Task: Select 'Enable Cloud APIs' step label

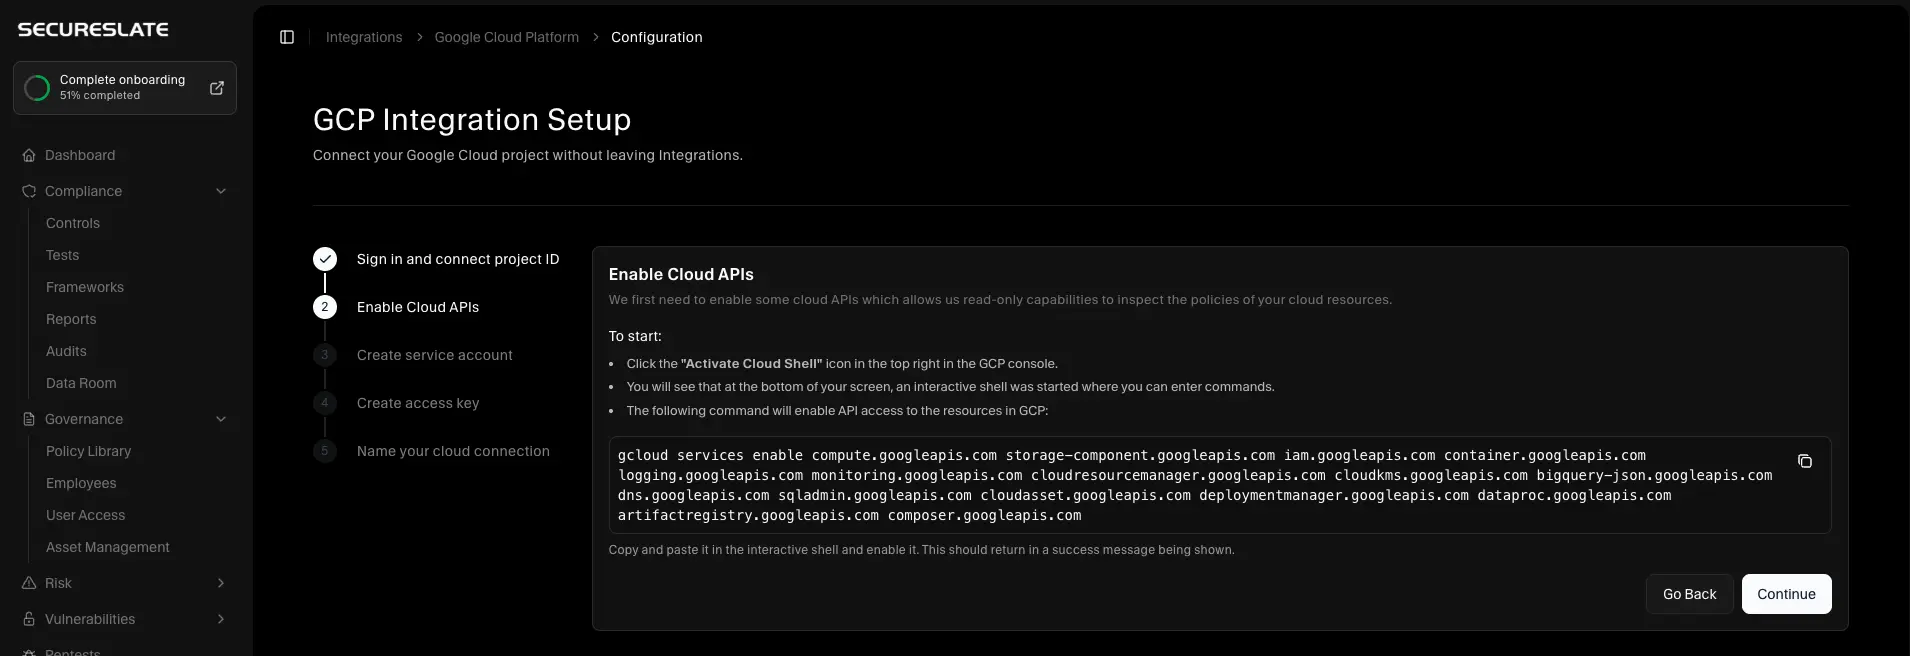Action: (x=418, y=307)
